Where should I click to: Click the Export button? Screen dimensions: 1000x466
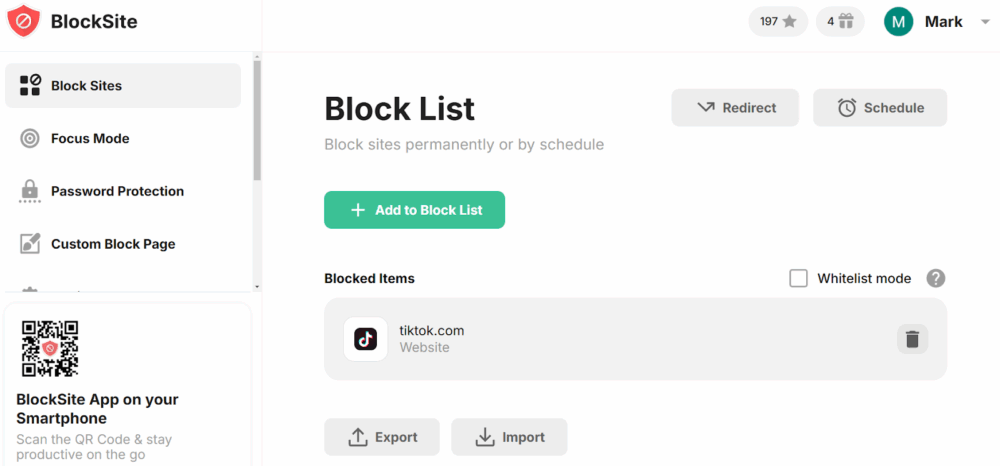381,437
